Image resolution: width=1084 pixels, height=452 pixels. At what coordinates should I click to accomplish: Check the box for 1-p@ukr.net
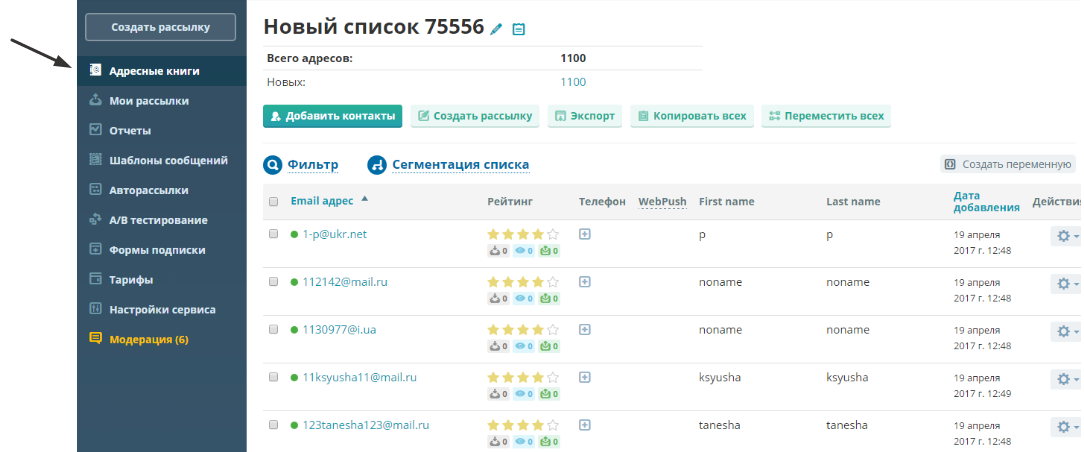273,234
